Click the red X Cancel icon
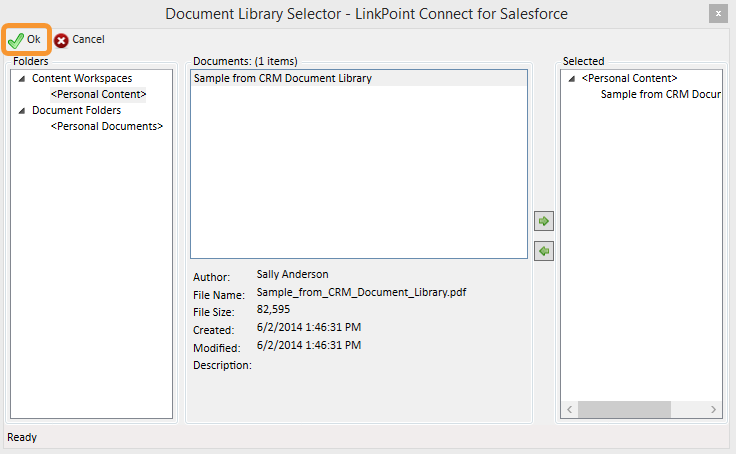This screenshot has width=736, height=454. (61, 41)
